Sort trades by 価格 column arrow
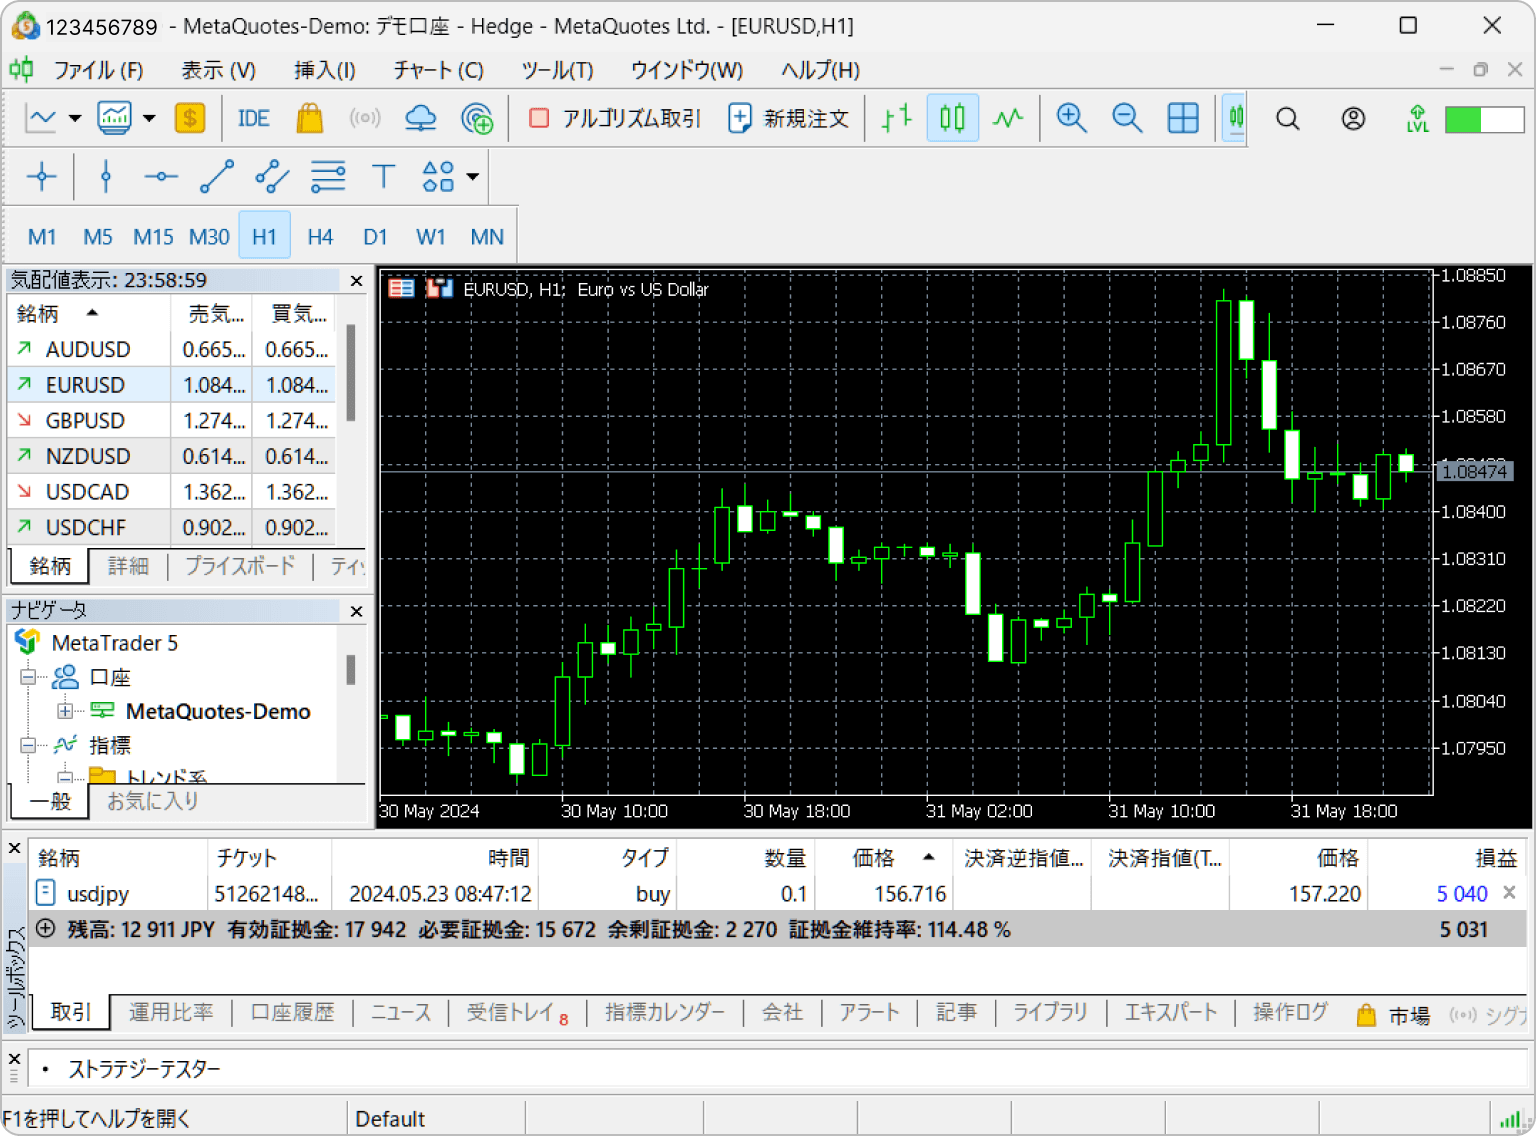The image size is (1536, 1136). 929,857
